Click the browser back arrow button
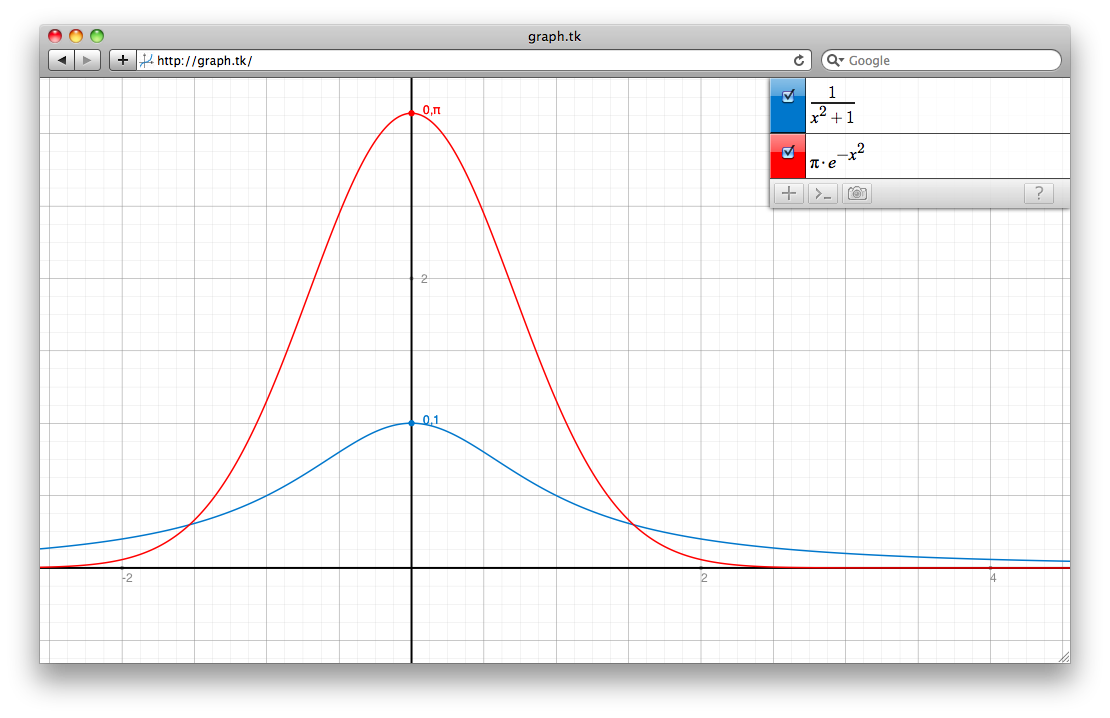1110x718 pixels. click(61, 60)
